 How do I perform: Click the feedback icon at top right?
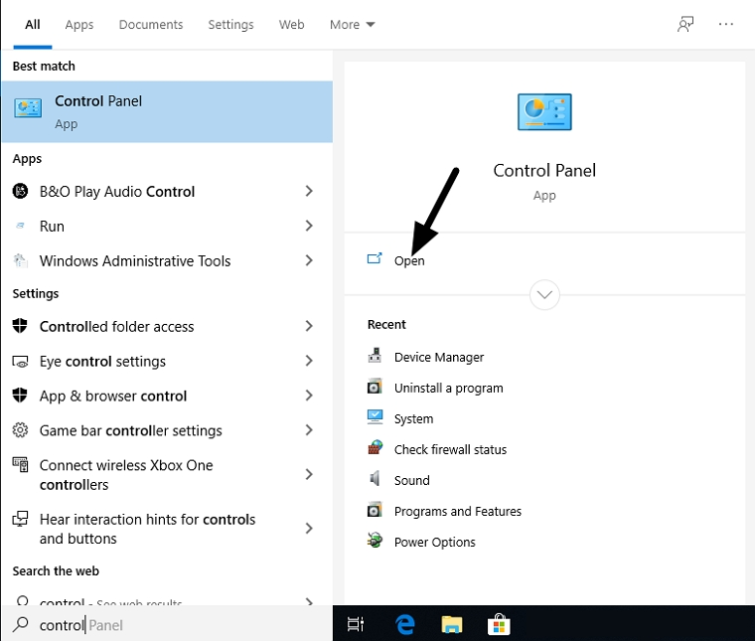click(x=685, y=24)
